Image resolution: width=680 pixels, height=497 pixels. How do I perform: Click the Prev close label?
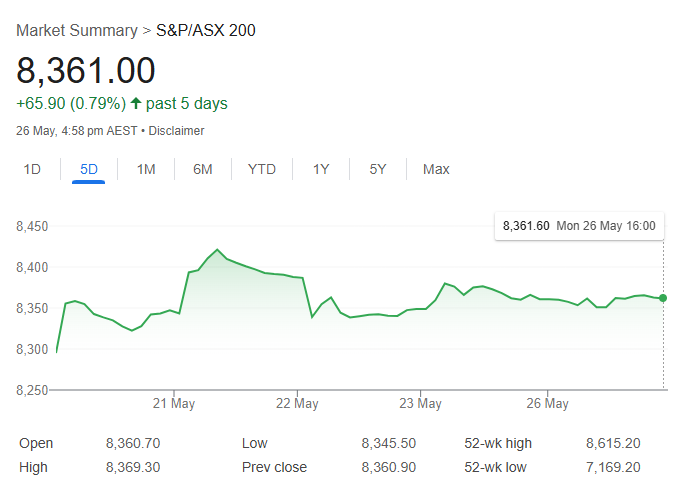coord(275,467)
